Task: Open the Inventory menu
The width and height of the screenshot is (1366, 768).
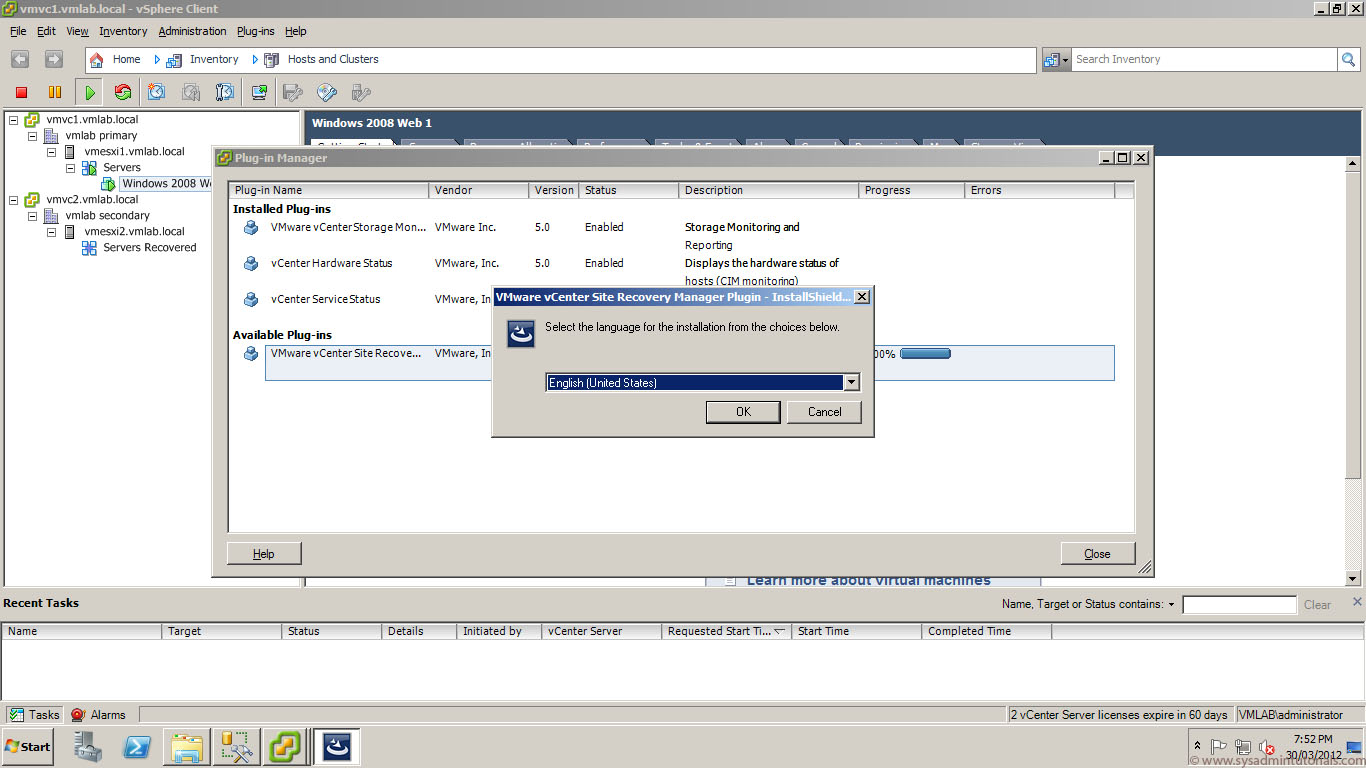Action: tap(123, 31)
